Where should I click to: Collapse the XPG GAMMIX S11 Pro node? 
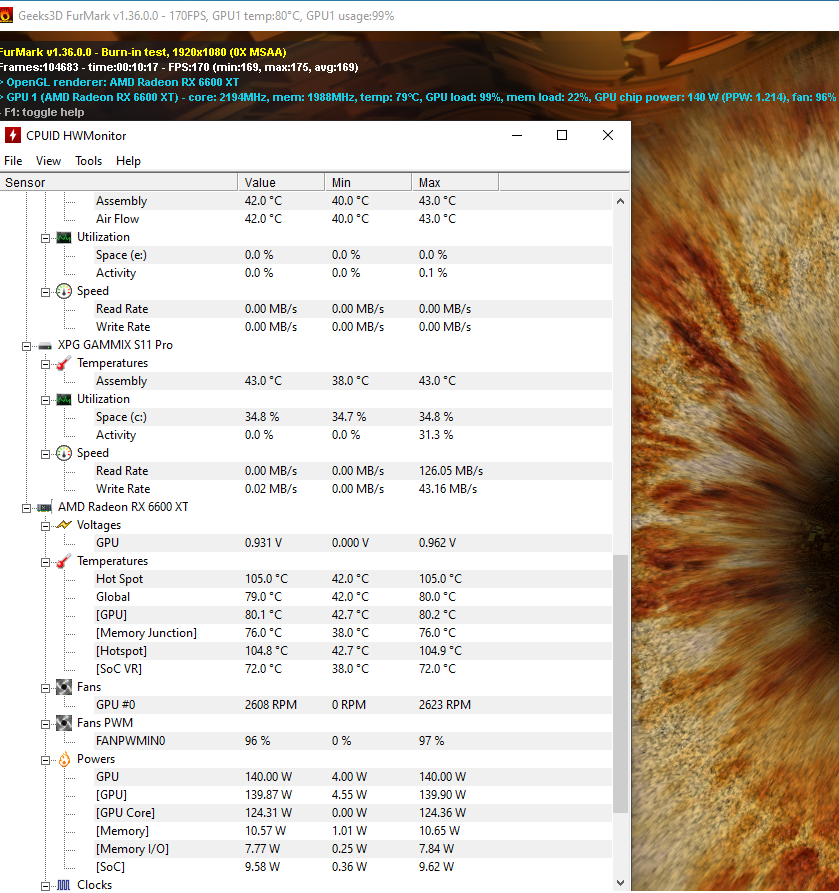26,346
